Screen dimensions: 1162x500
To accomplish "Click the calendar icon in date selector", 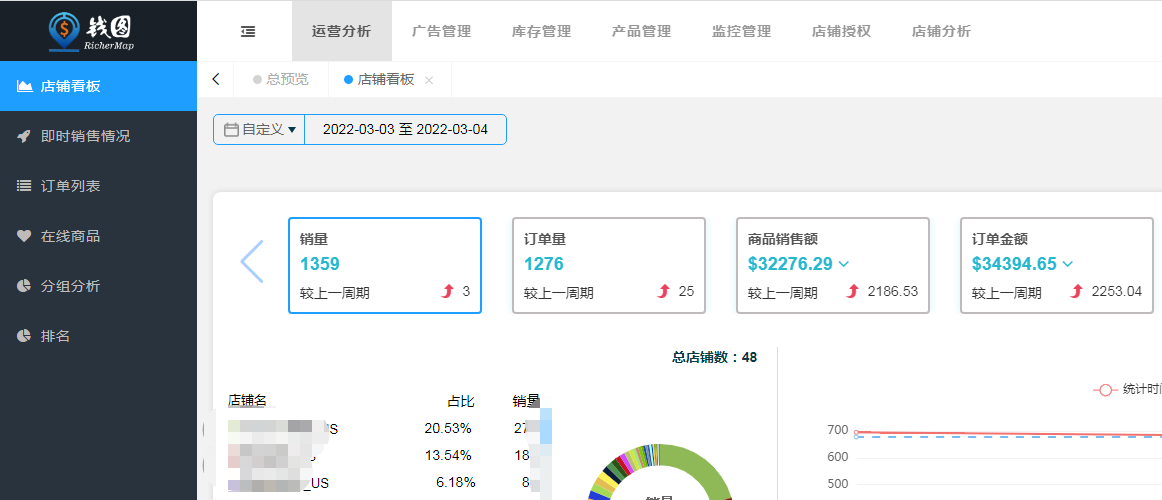I will (x=231, y=130).
